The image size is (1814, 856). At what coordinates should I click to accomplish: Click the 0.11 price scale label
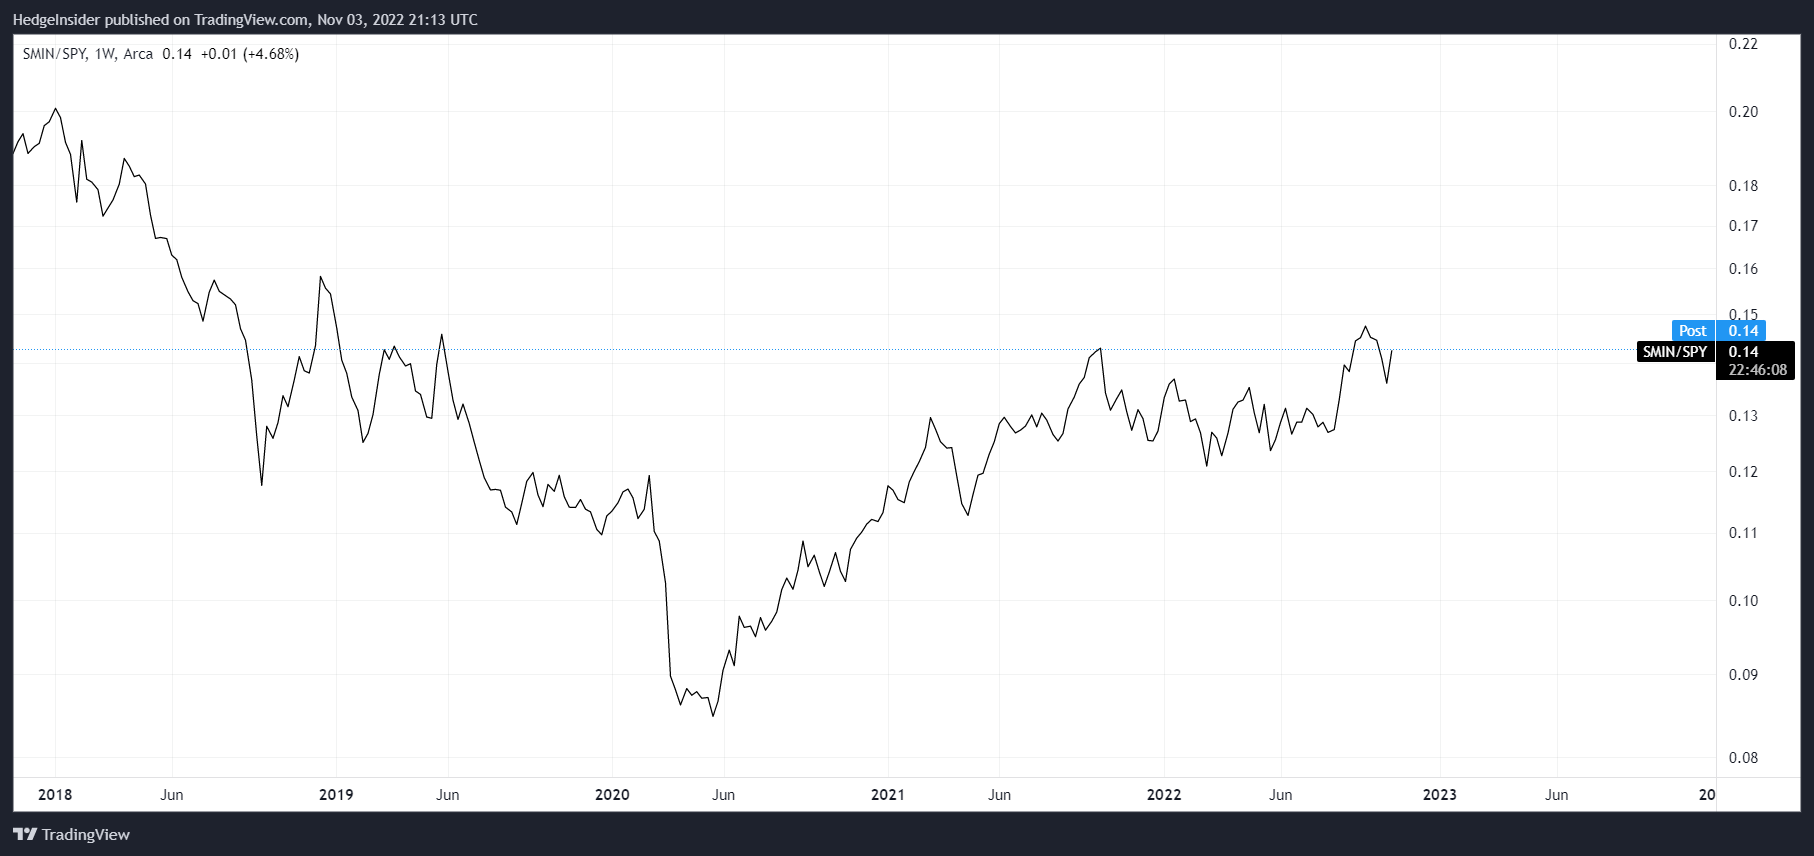pos(1743,533)
